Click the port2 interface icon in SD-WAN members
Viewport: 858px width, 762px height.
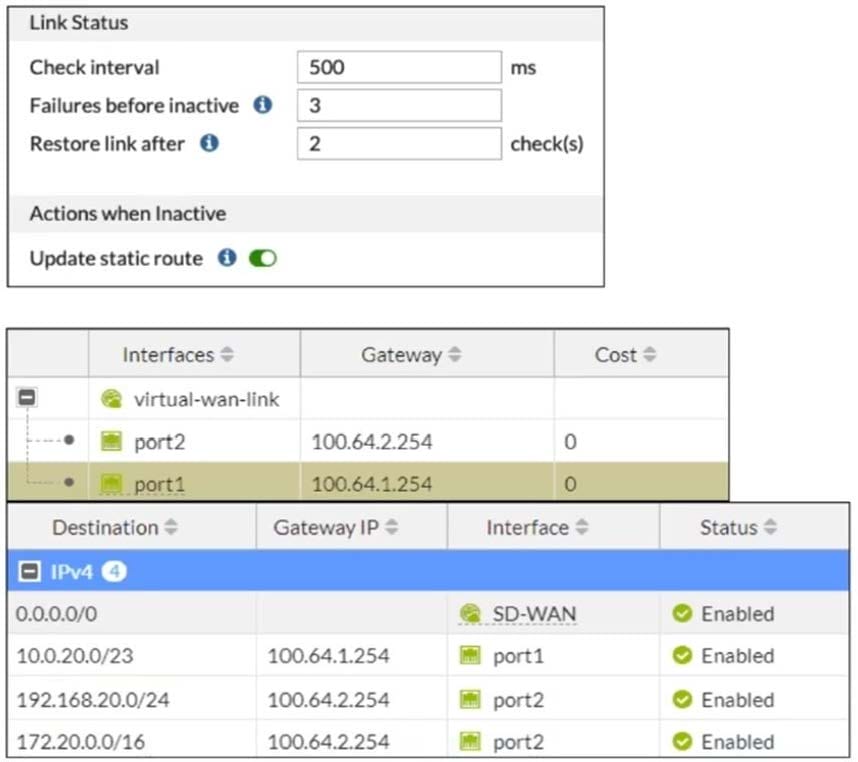[x=112, y=441]
